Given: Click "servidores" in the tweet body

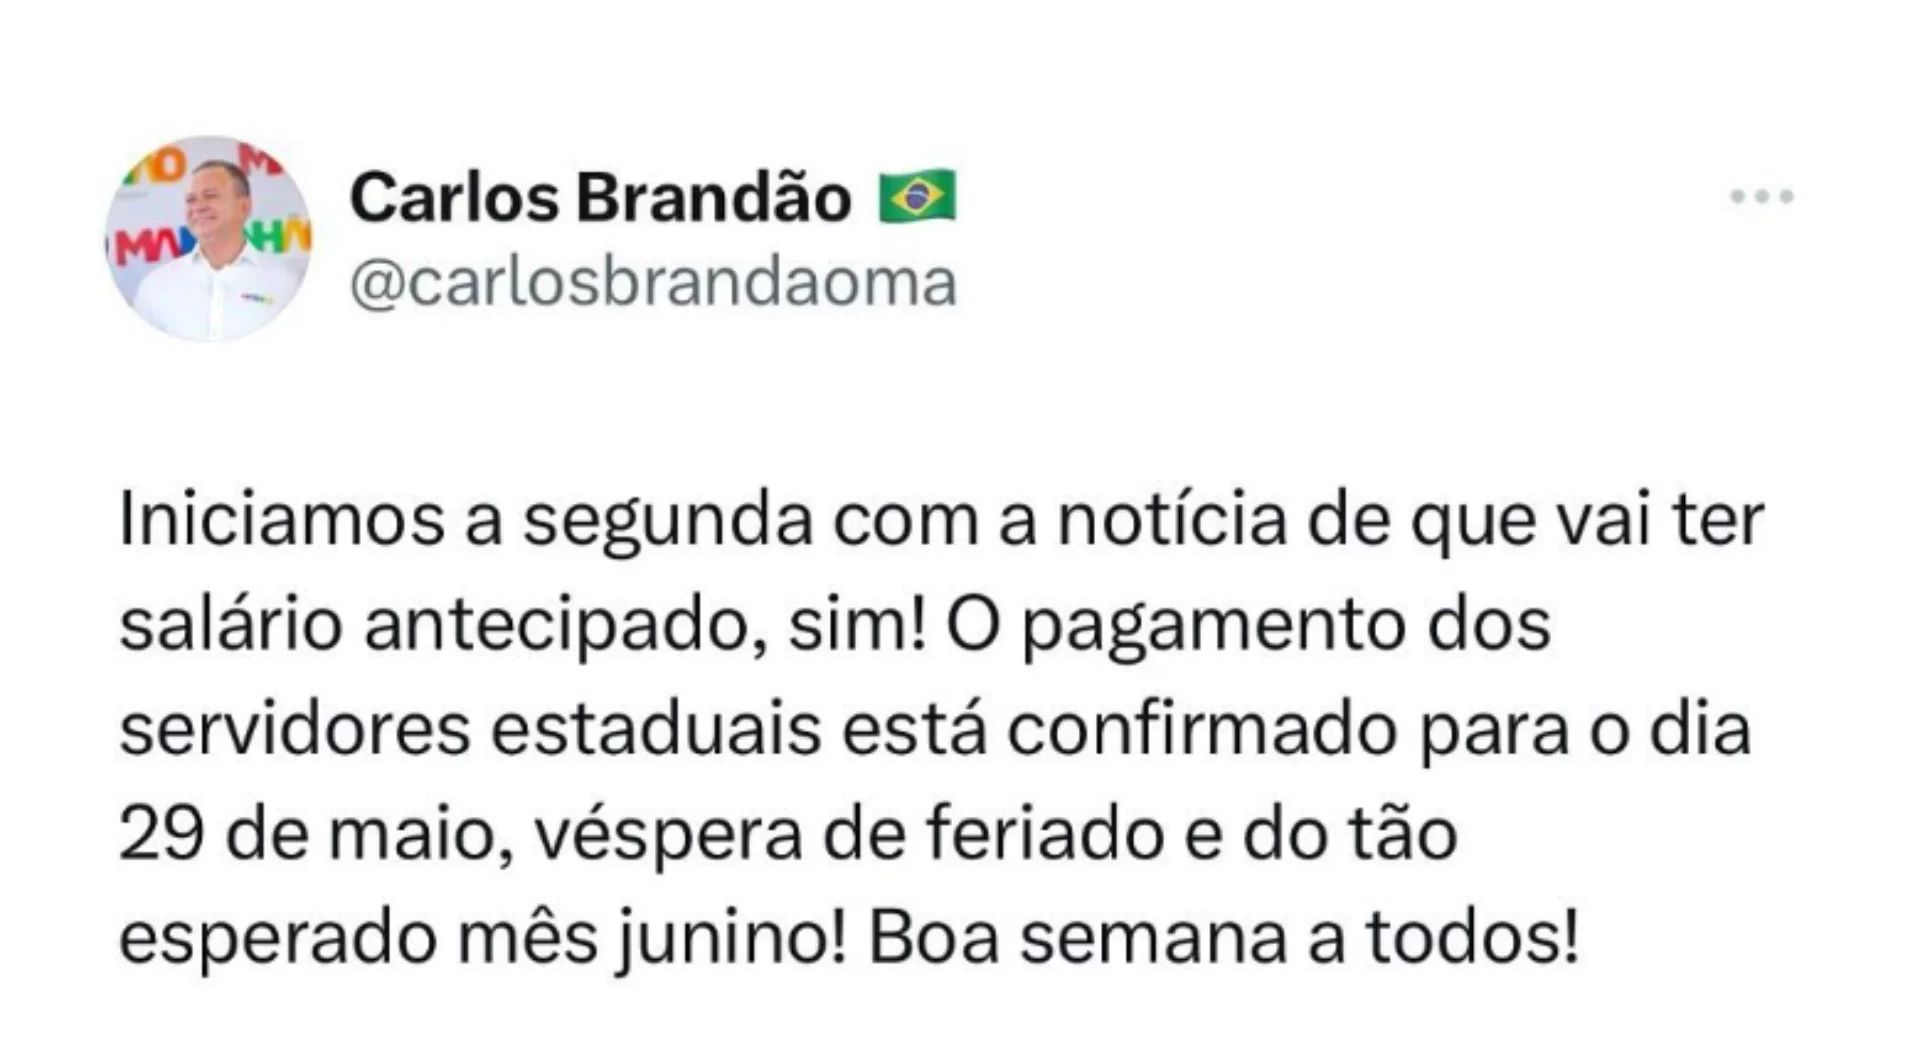Looking at the screenshot, I should [295, 730].
